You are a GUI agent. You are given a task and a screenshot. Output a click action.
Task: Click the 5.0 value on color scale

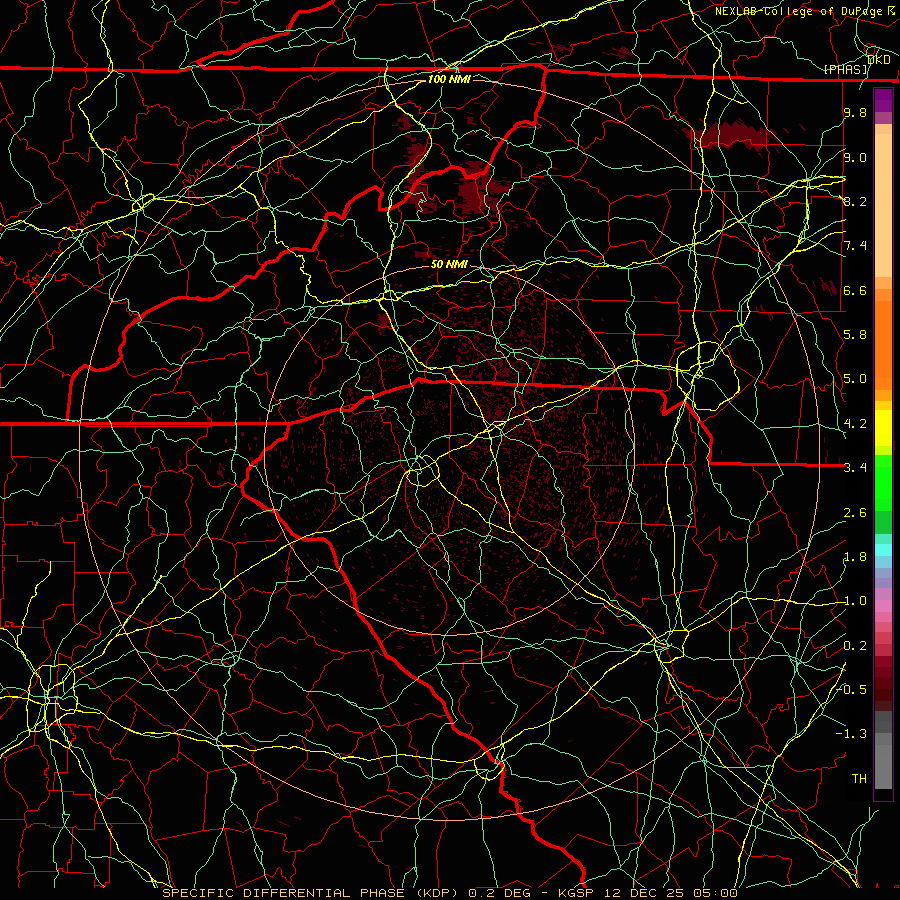point(855,379)
